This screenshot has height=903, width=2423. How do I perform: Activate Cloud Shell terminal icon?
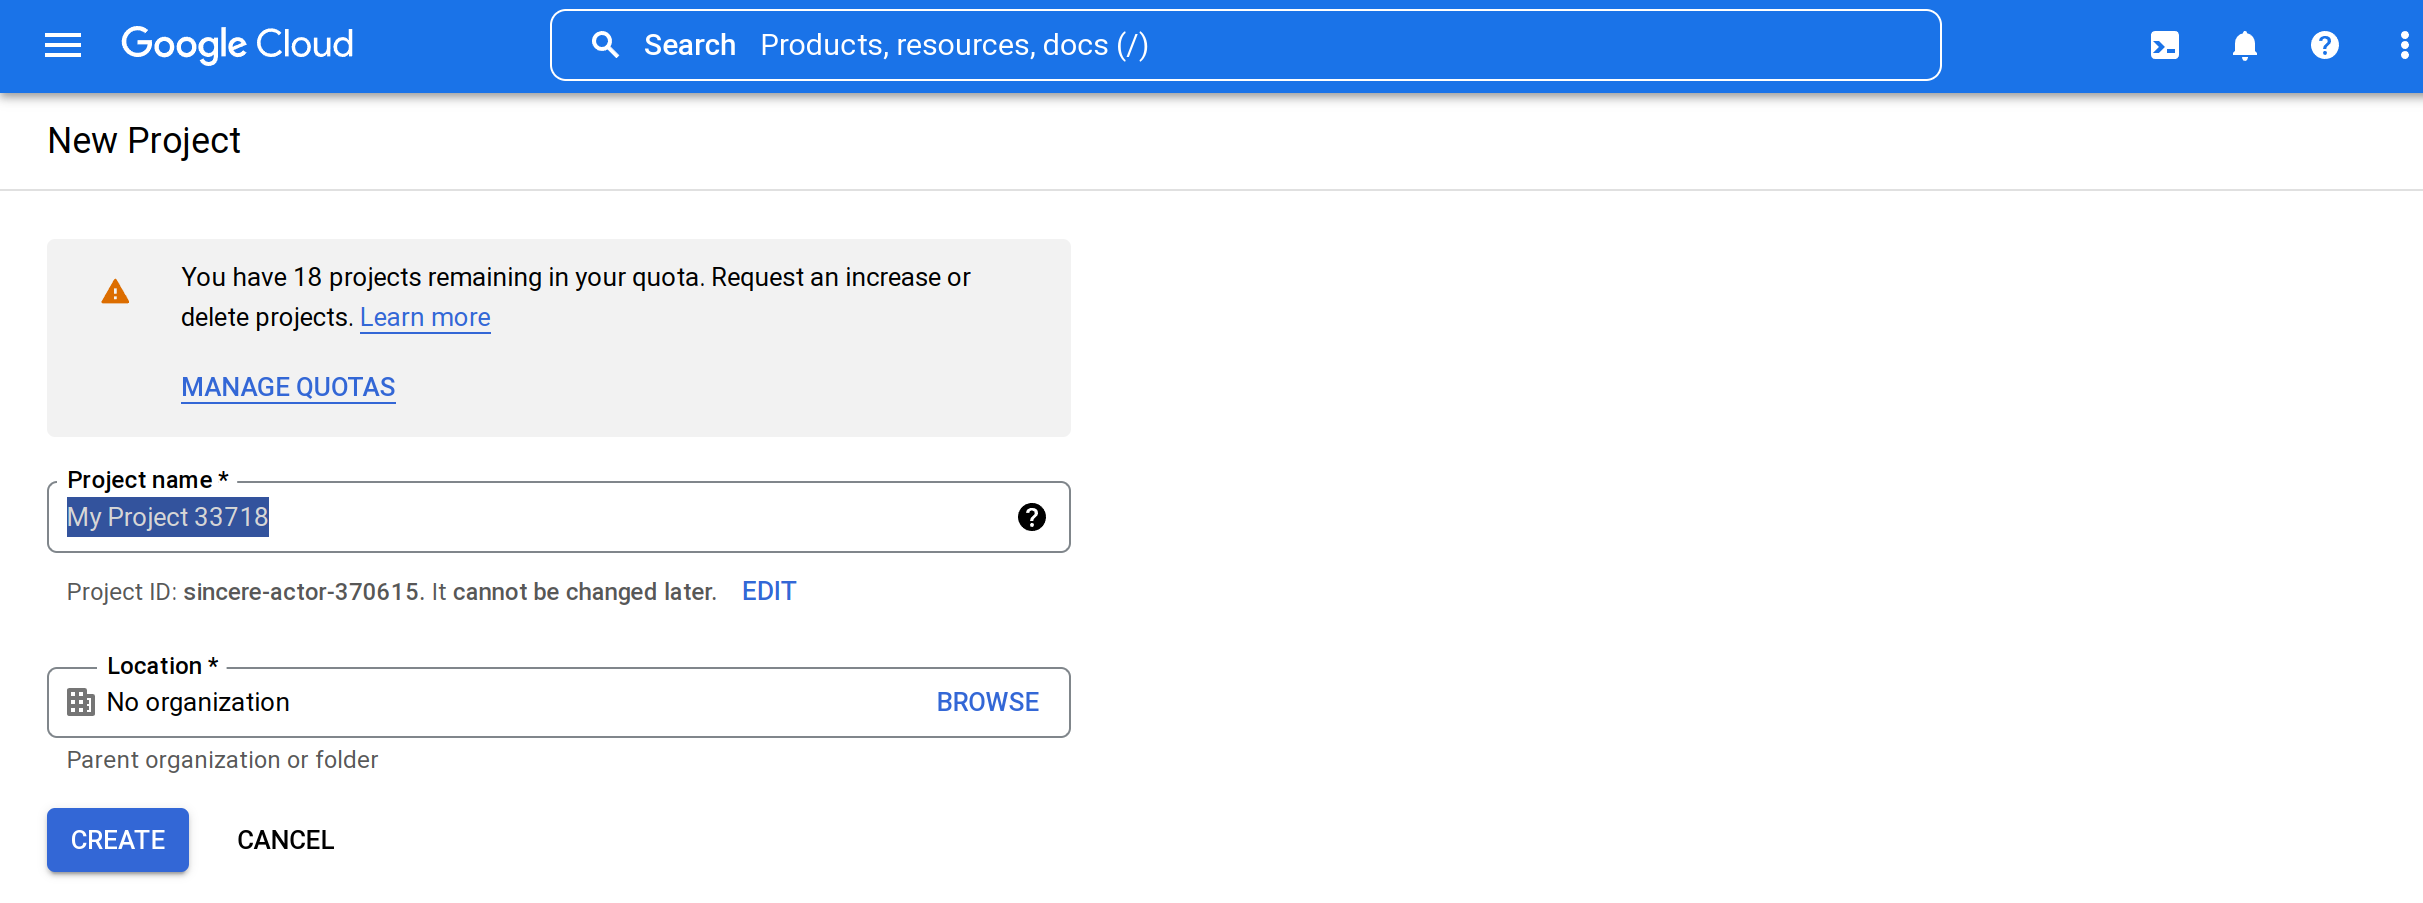coord(2164,45)
